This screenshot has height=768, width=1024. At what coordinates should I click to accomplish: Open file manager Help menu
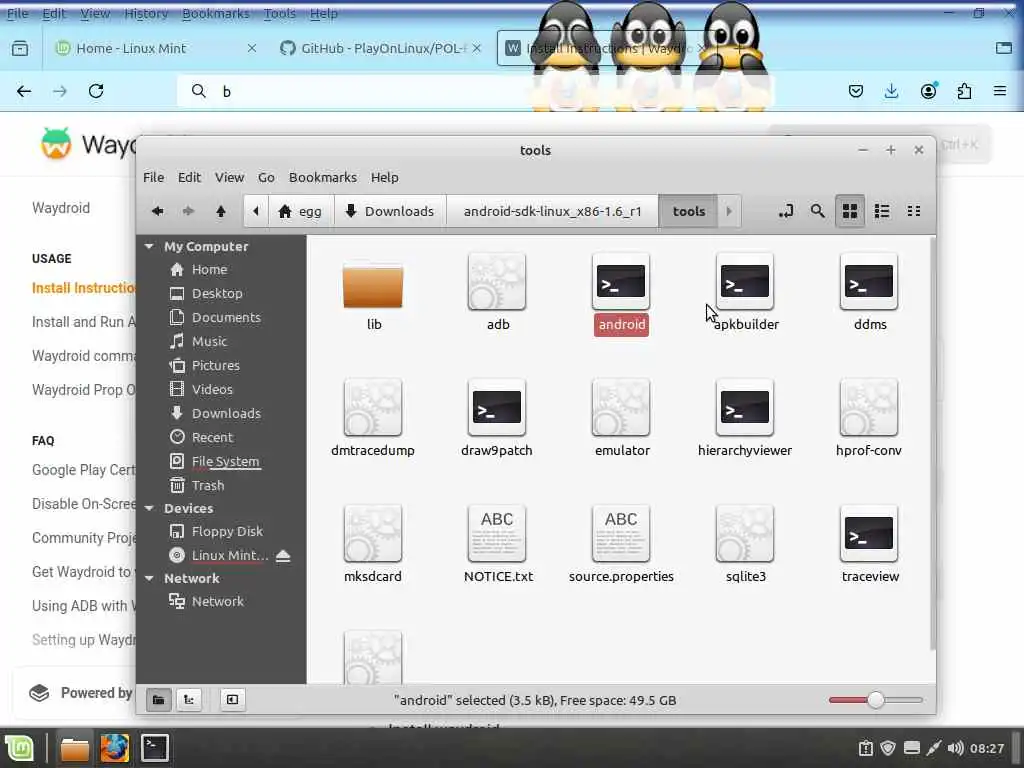[385, 177]
